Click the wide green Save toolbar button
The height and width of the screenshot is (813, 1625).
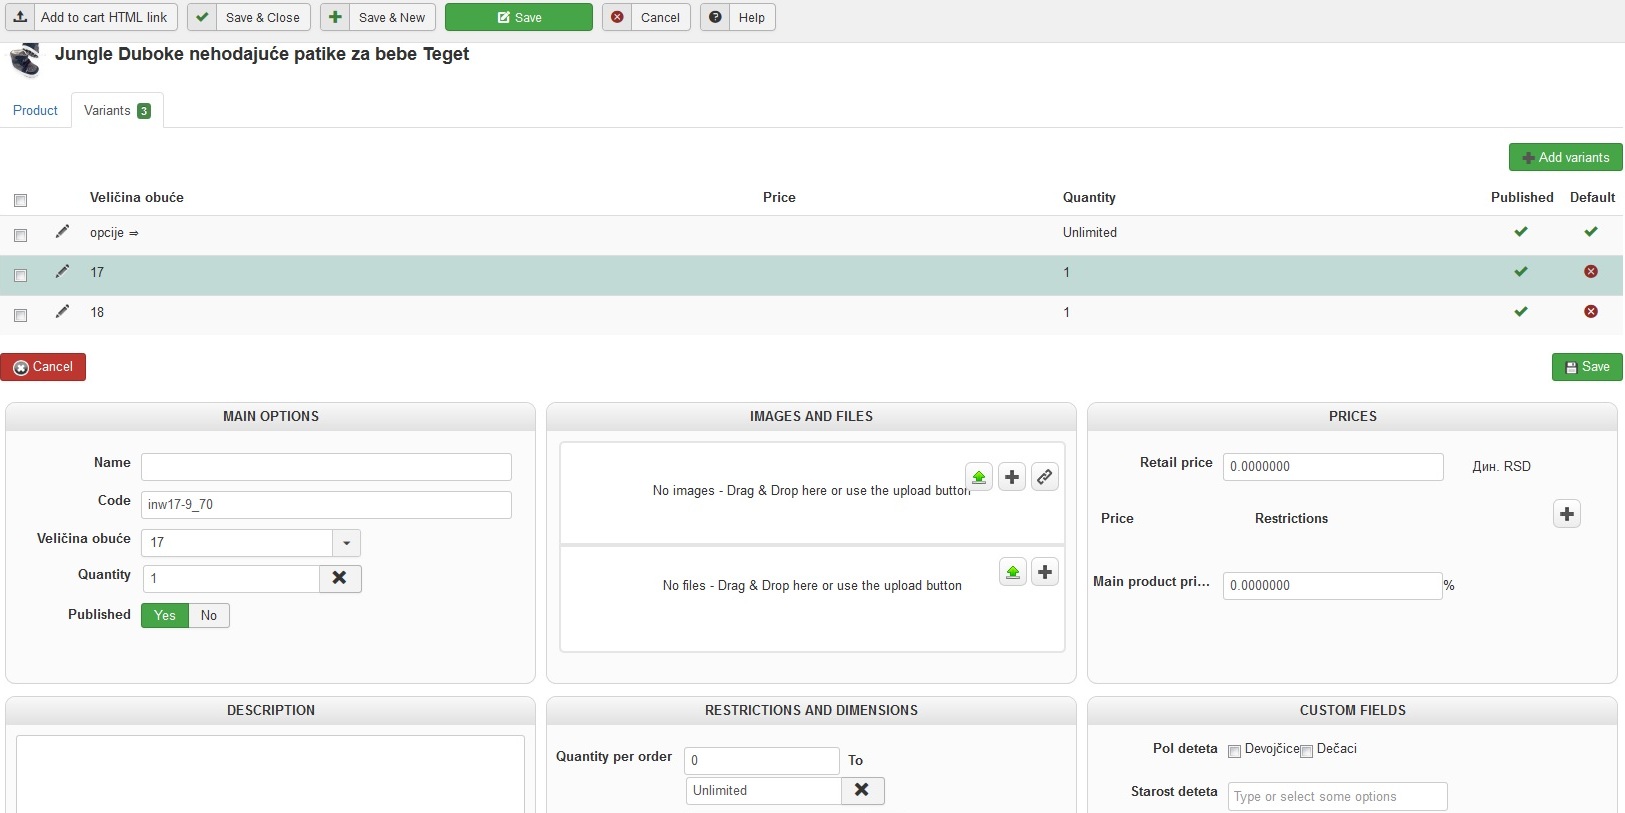(519, 17)
